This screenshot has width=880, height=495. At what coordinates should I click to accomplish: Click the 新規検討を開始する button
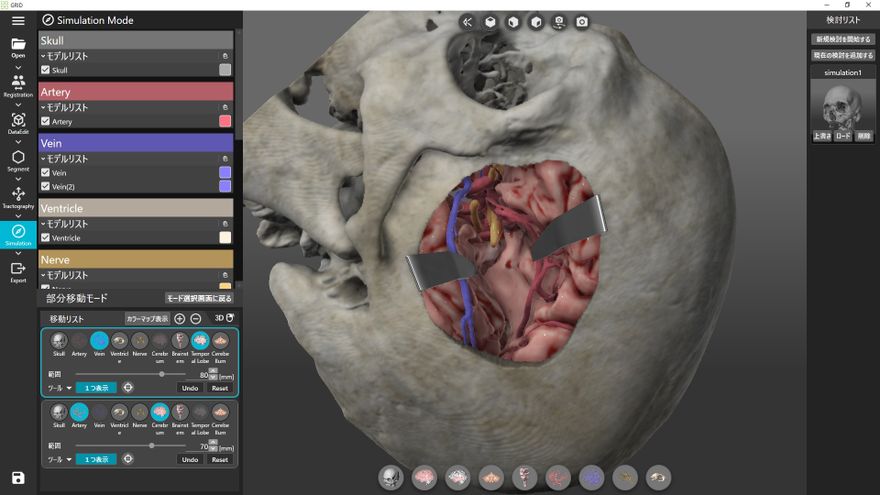coord(843,39)
